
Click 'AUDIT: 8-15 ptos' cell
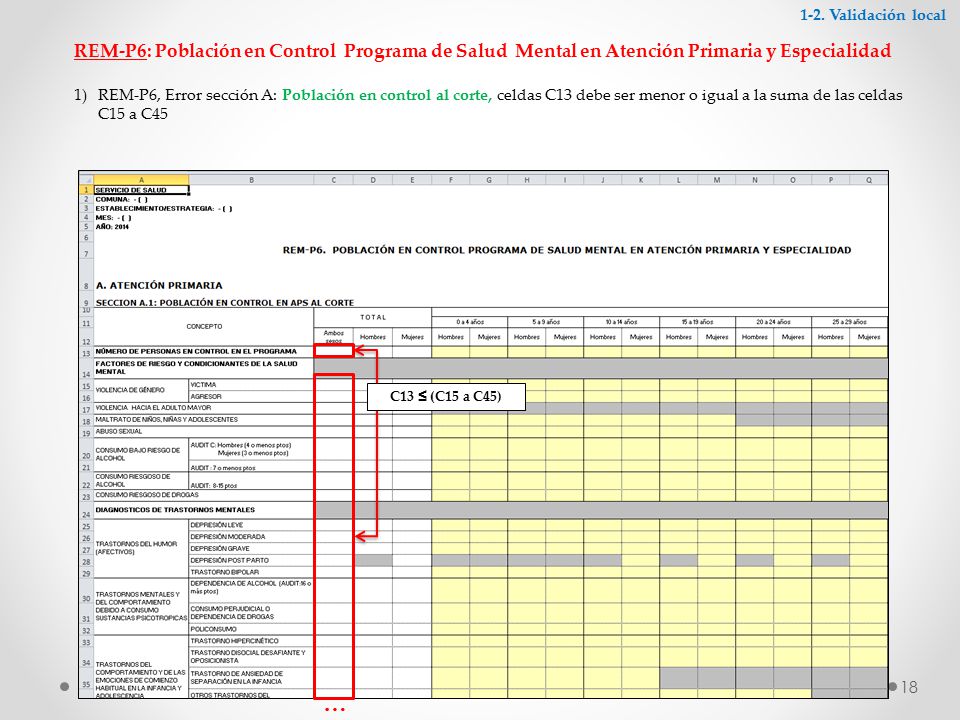click(x=251, y=483)
